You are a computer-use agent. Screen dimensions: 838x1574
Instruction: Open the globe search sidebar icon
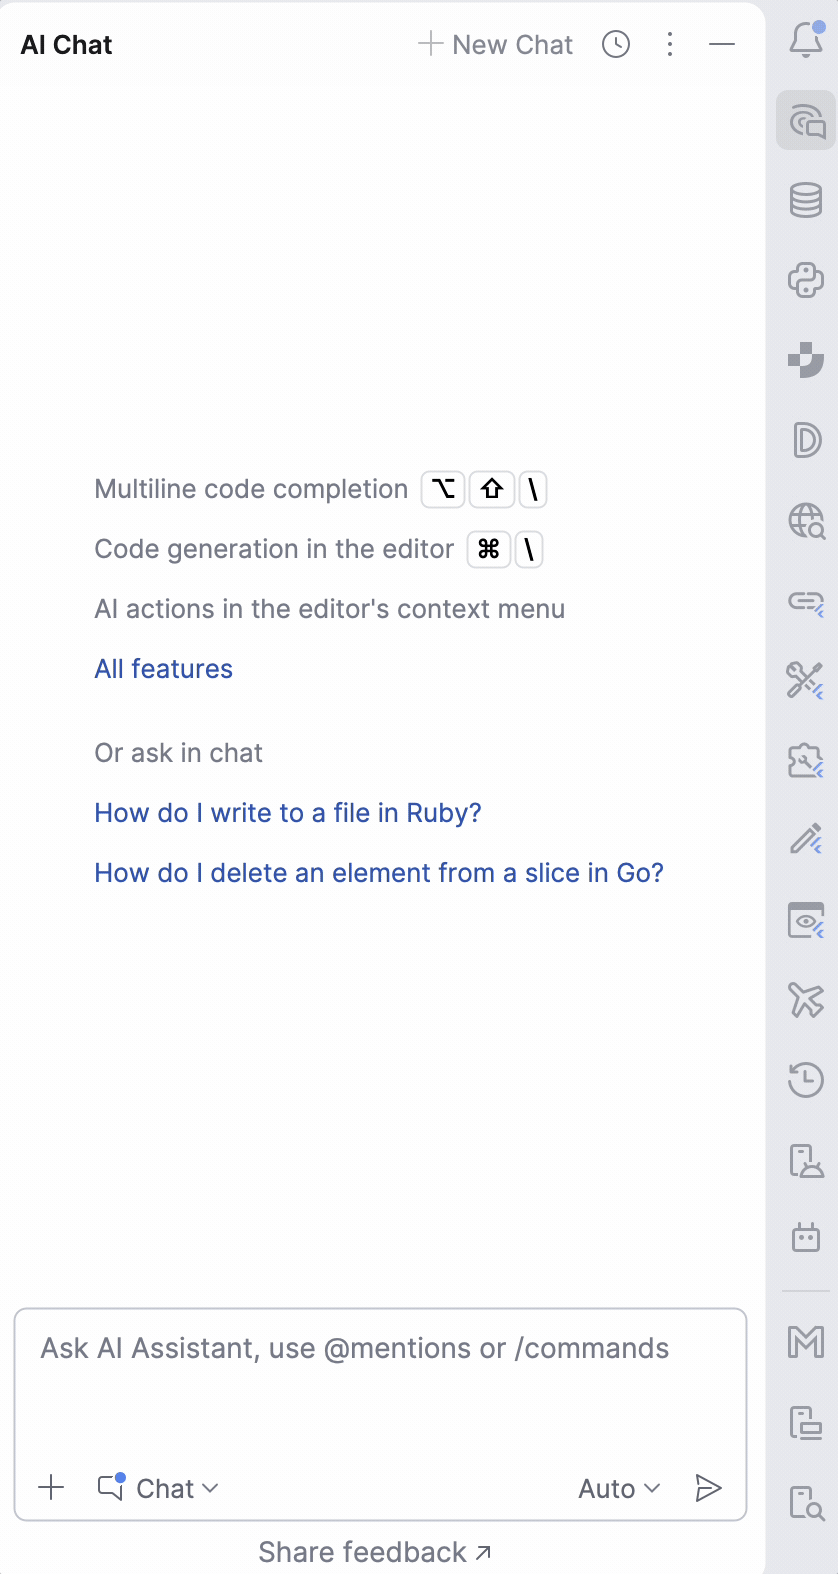[806, 520]
